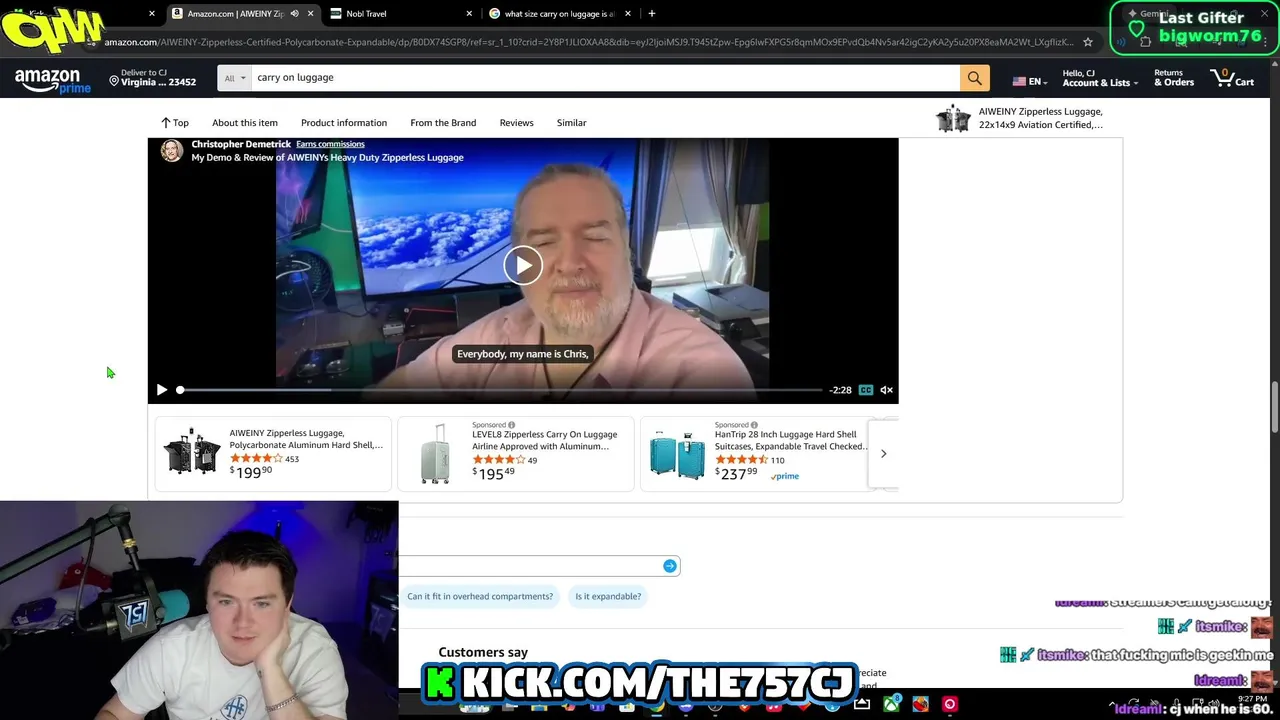The width and height of the screenshot is (1280, 720).
Task: Open the EN language selector
Action: [1029, 81]
